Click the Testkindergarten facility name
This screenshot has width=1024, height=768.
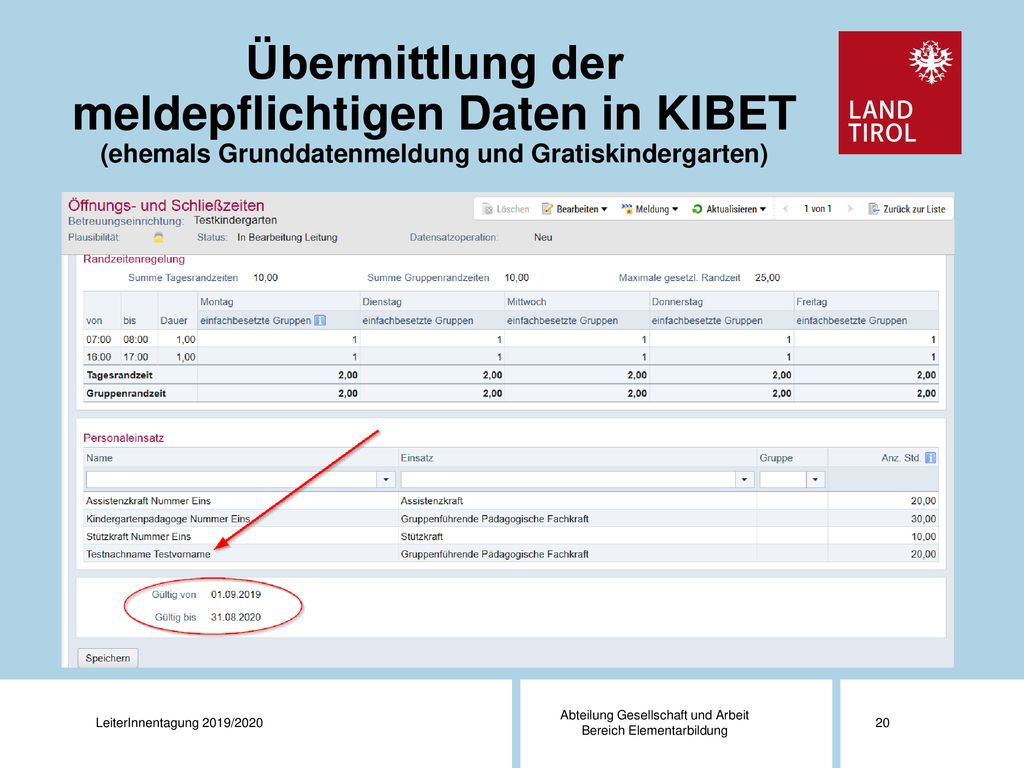tap(236, 220)
